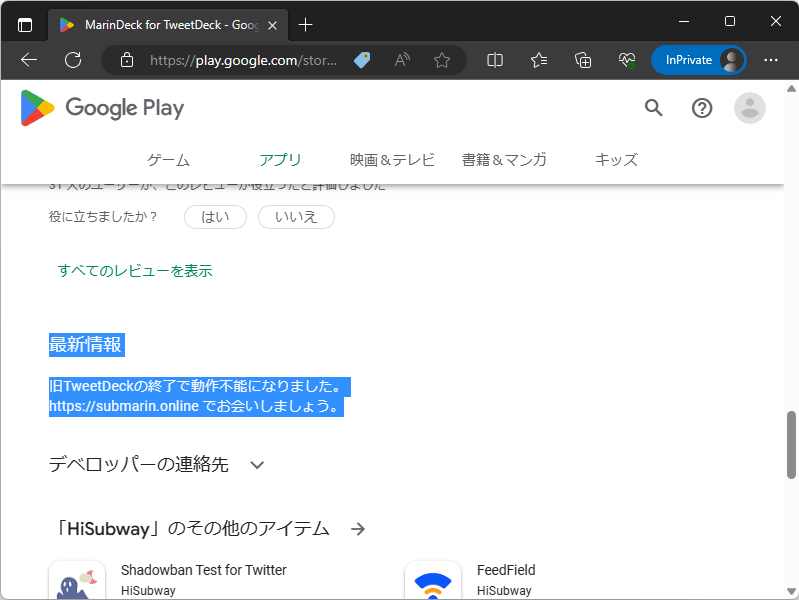Viewport: 799px width, 600px height.
Task: Open the Favorites list
Action: point(539,60)
